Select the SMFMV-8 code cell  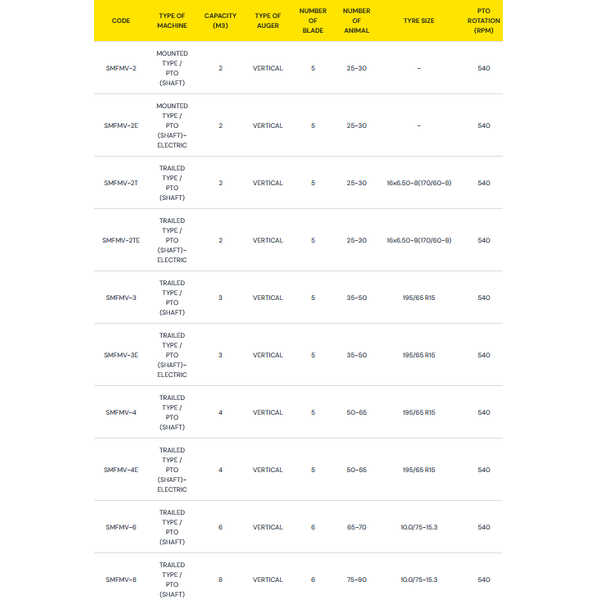(x=121, y=580)
